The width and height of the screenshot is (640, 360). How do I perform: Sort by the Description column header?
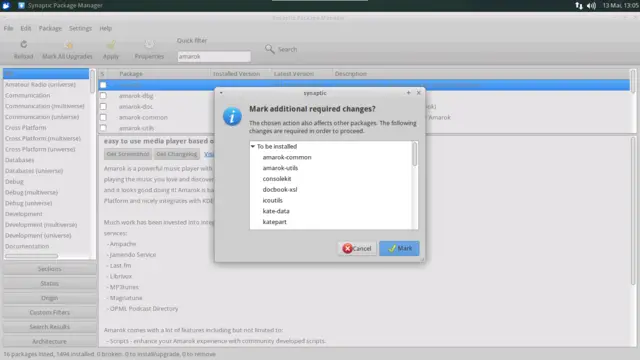tap(481, 74)
